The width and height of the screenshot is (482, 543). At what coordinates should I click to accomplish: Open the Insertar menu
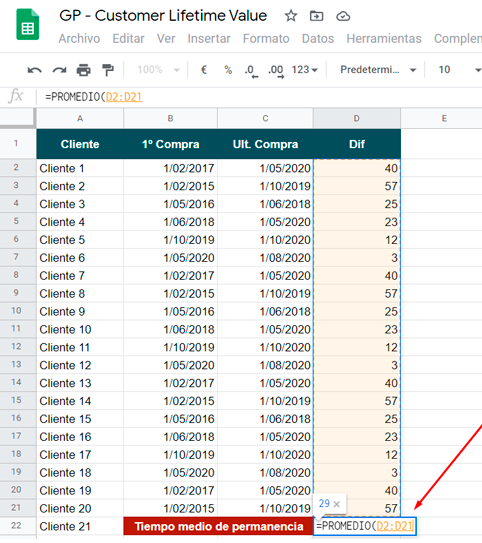(209, 38)
